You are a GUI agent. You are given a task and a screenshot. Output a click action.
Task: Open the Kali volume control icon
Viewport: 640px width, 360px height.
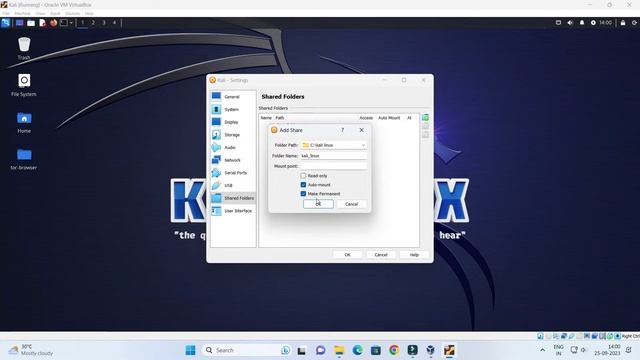click(570, 23)
